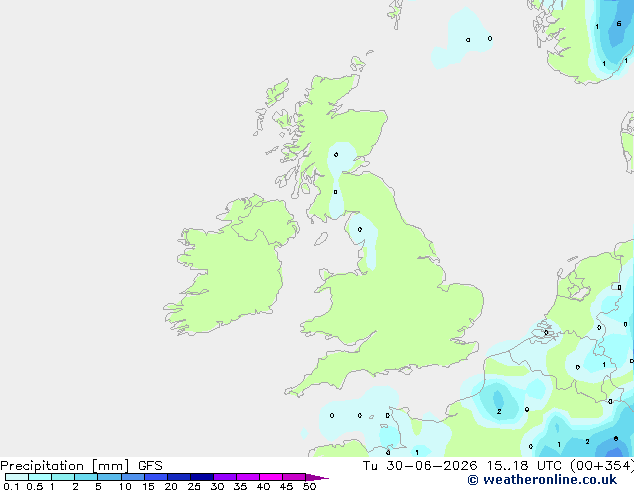
Task: Pick the 0.1–0.5 mm palest legend swatch
Action: coord(17,477)
